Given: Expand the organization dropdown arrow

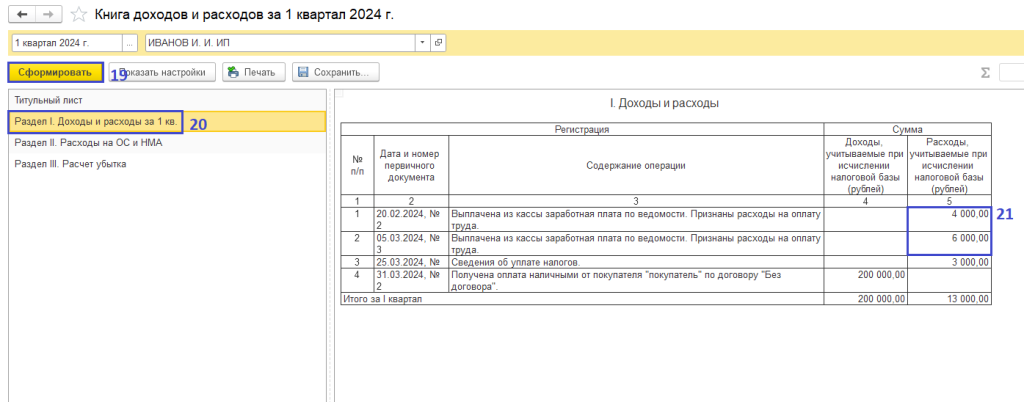Looking at the screenshot, I should [x=423, y=42].
